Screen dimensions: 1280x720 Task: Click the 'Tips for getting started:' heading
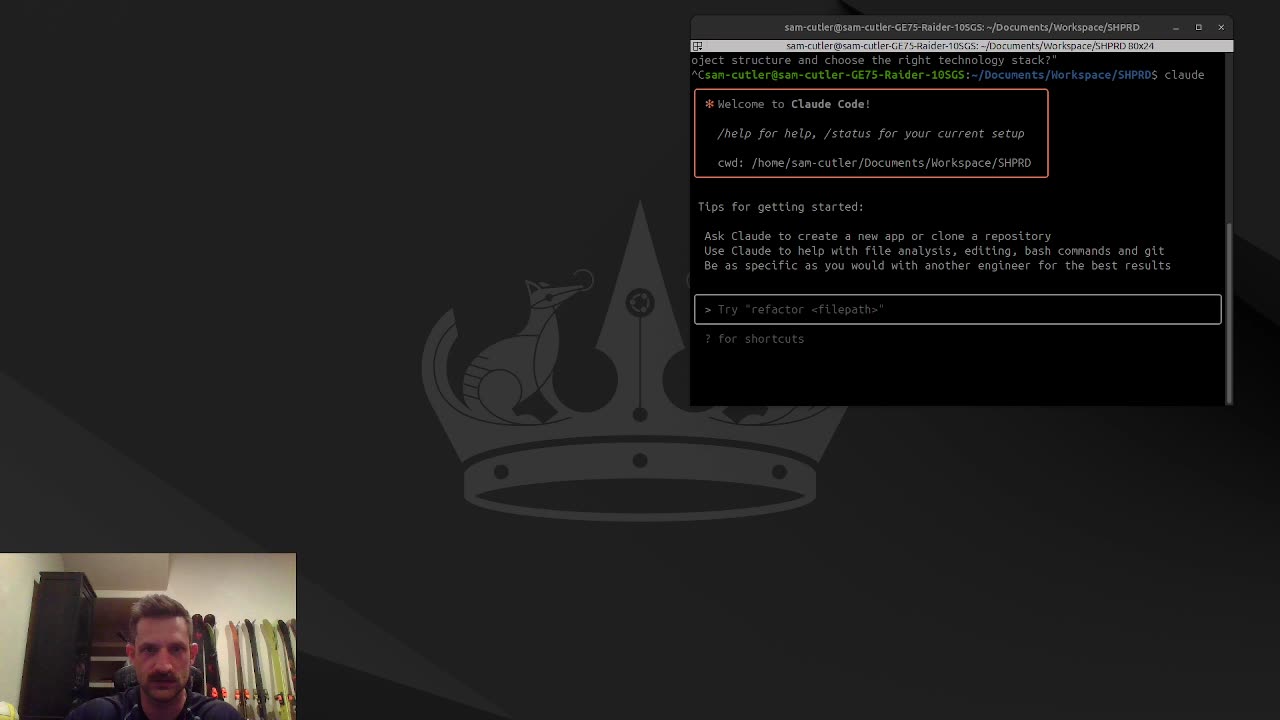tap(780, 207)
